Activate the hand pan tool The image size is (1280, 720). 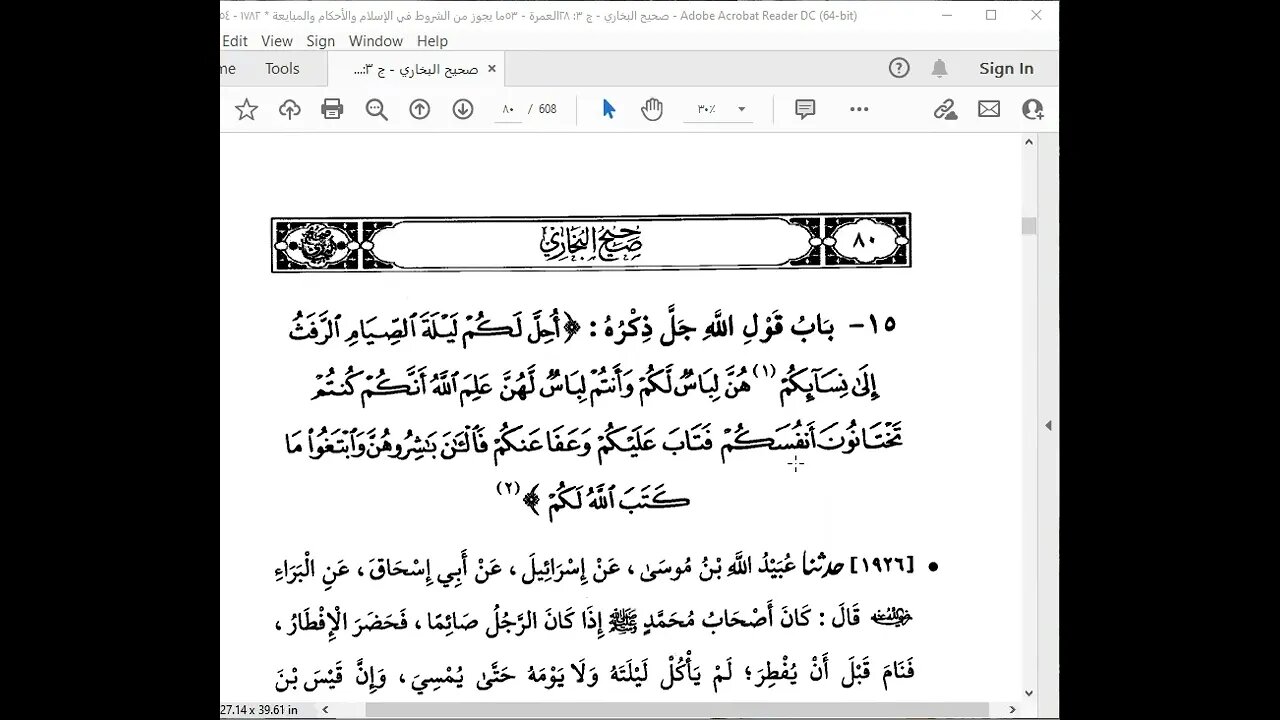click(652, 110)
